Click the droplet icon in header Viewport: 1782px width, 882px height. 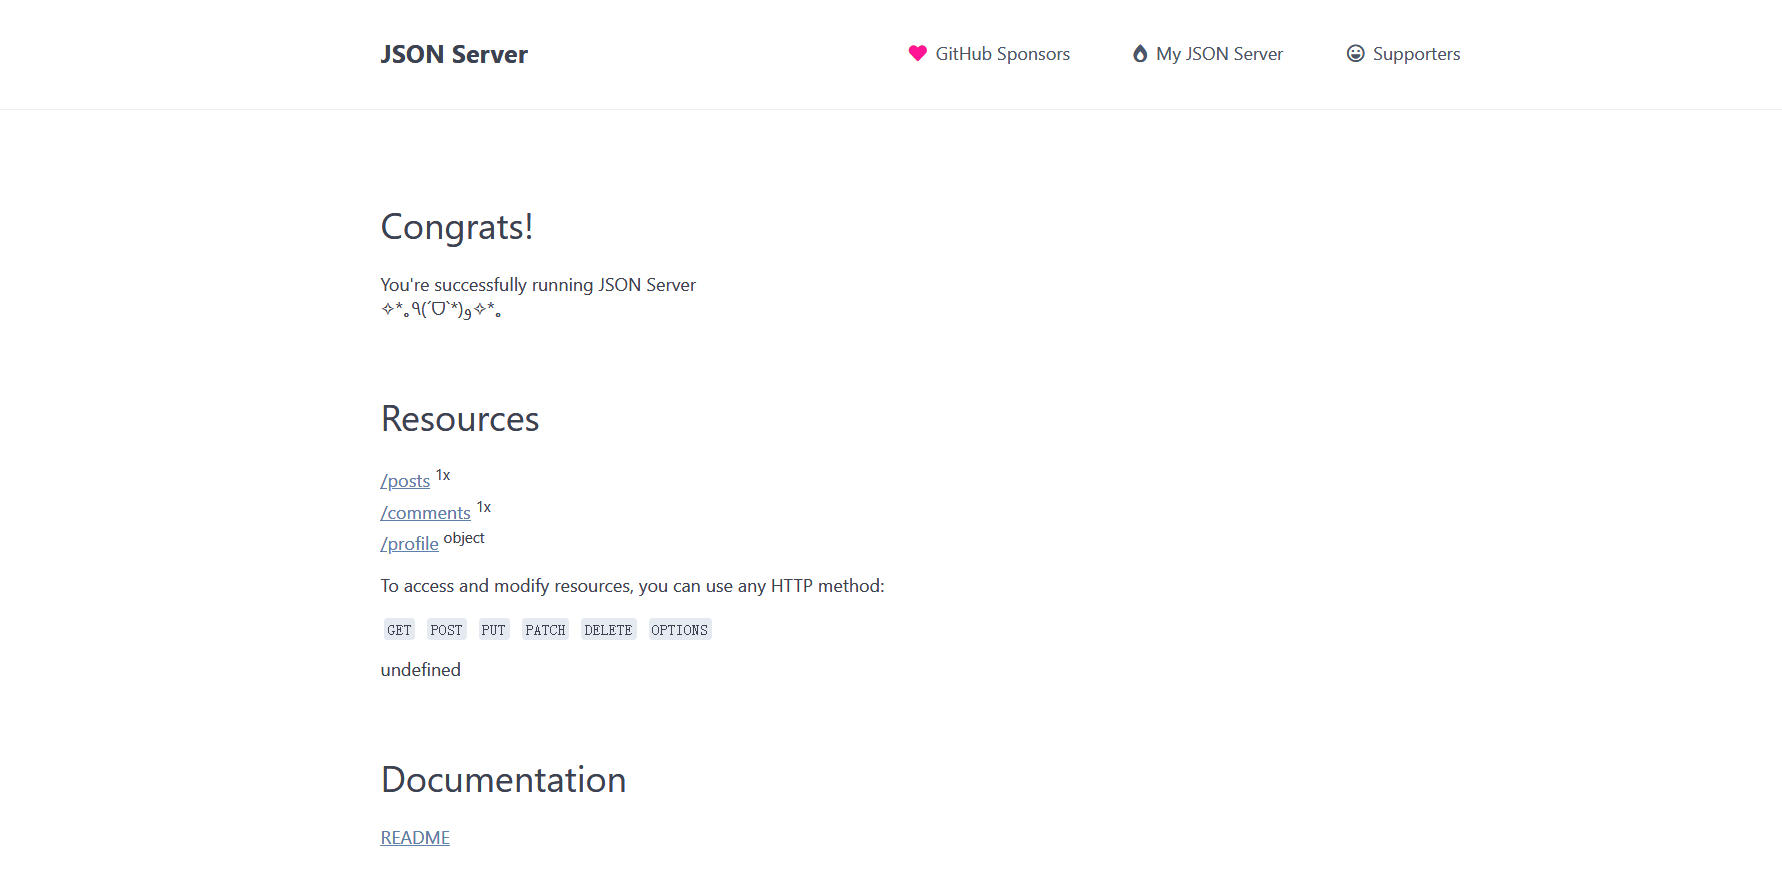pos(1139,54)
